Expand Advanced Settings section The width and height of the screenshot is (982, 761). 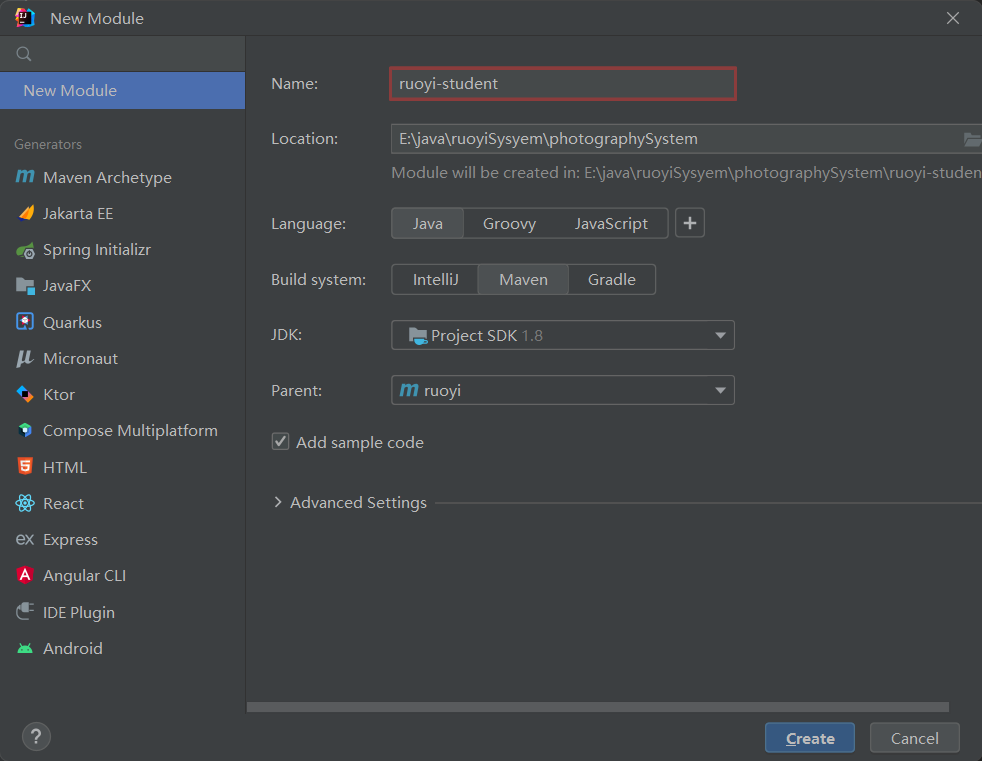278,502
